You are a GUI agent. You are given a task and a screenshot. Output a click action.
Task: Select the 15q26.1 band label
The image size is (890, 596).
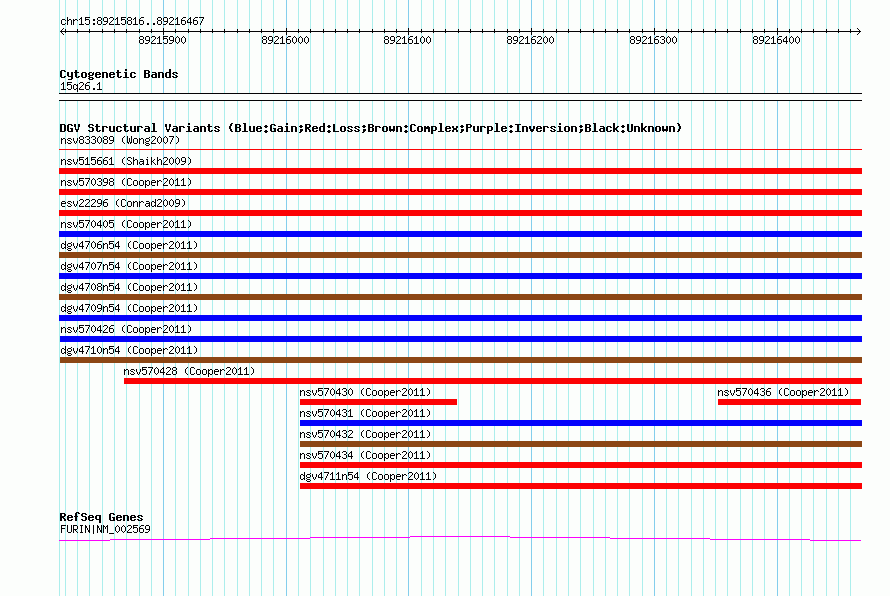tap(81, 86)
